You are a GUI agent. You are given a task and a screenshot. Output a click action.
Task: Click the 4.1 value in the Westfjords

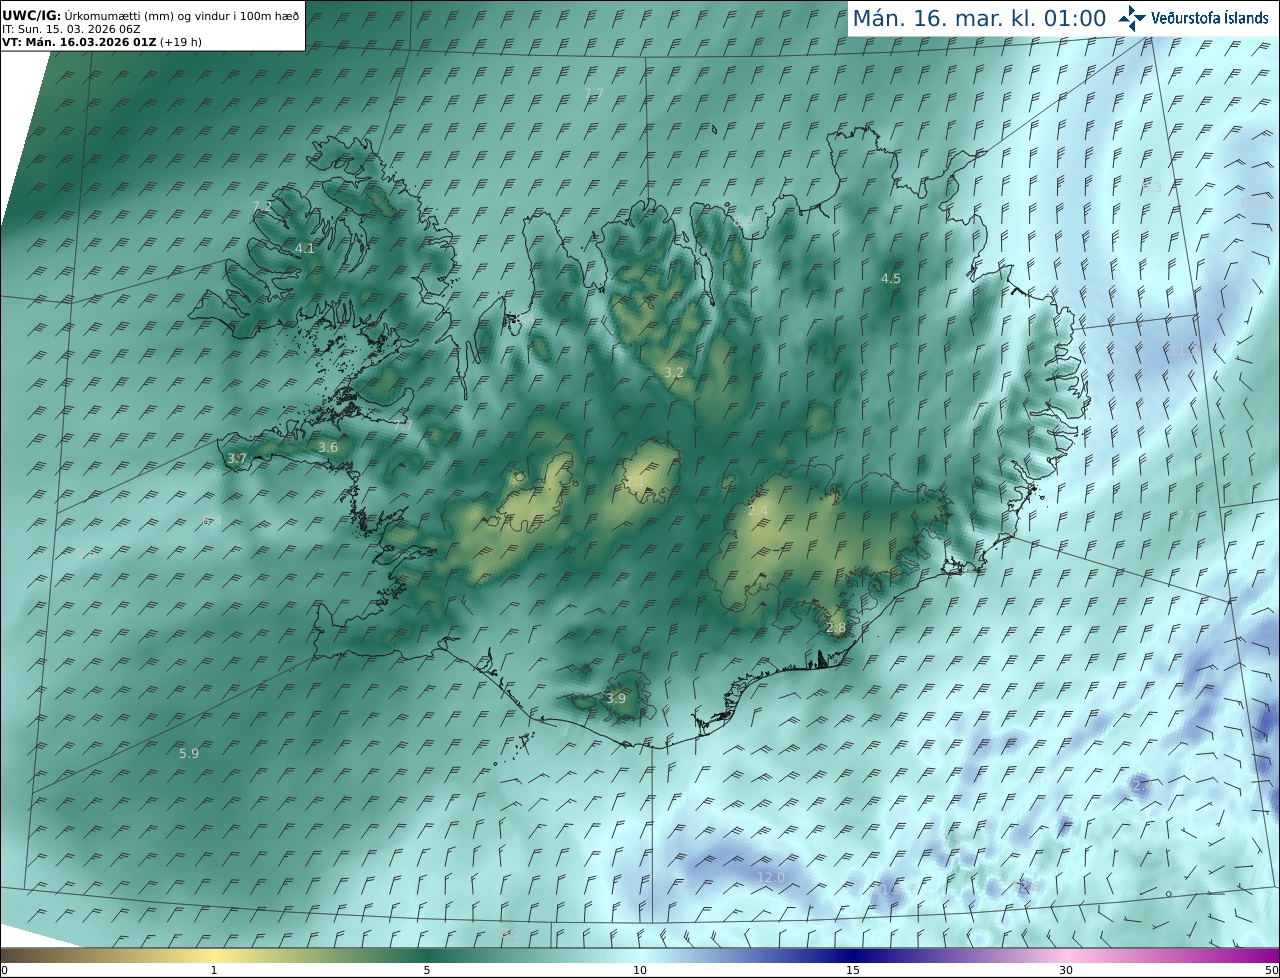(305, 248)
